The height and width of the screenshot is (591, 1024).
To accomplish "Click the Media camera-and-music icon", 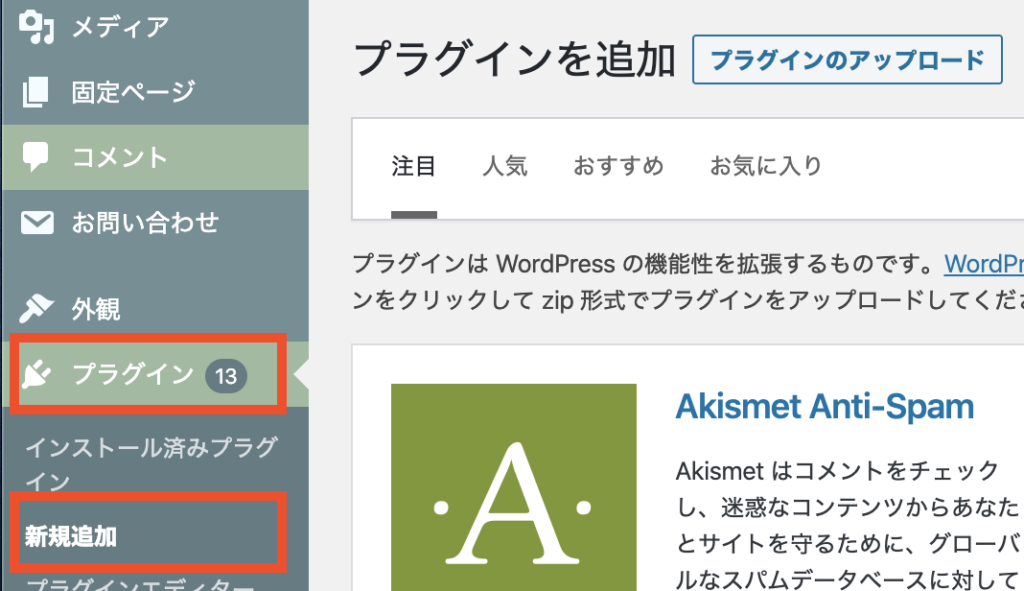I will click(x=36, y=27).
